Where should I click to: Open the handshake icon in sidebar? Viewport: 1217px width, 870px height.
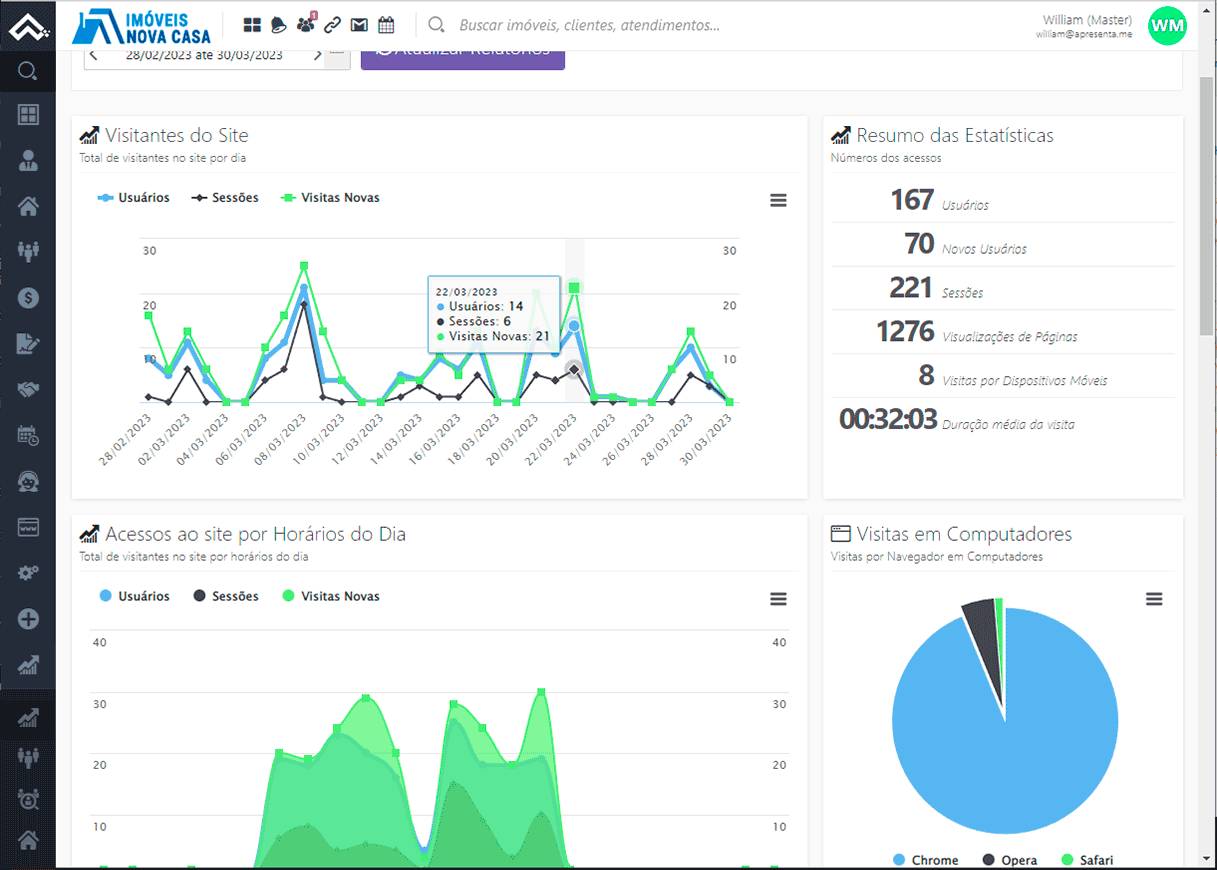click(x=28, y=388)
